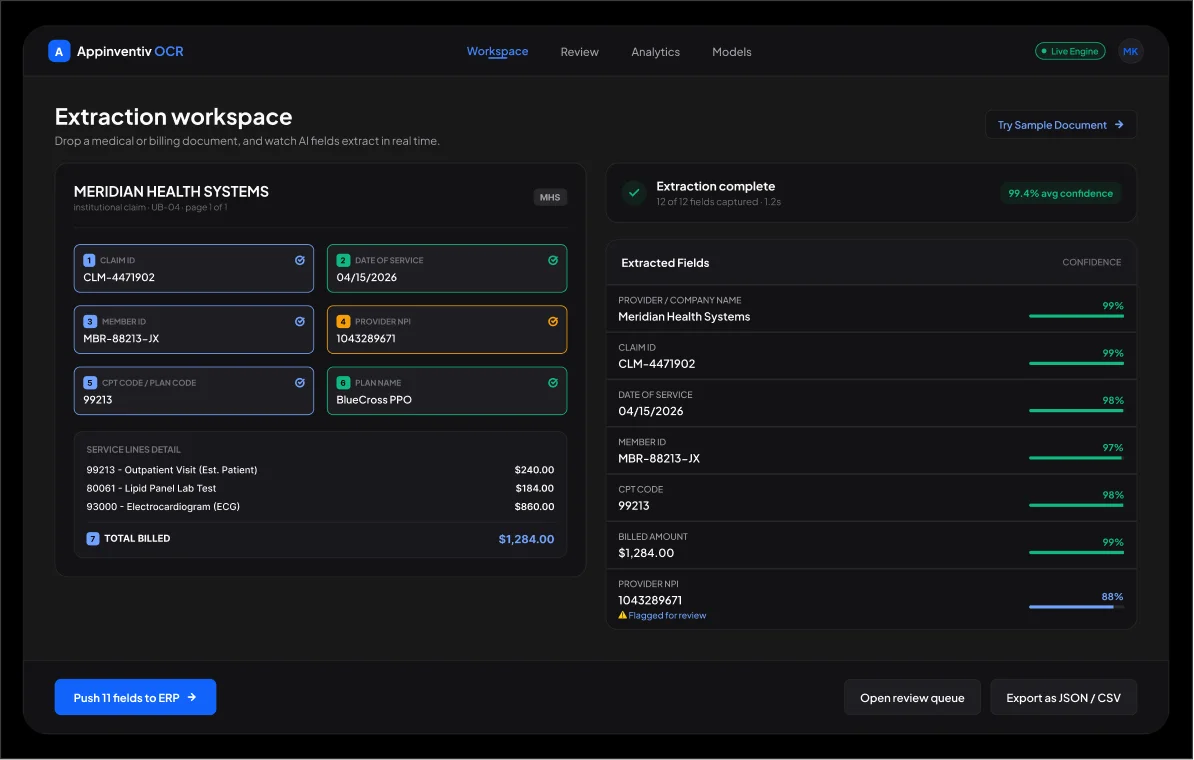Click the $1,284.00 total billed amount

pyautogui.click(x=526, y=539)
